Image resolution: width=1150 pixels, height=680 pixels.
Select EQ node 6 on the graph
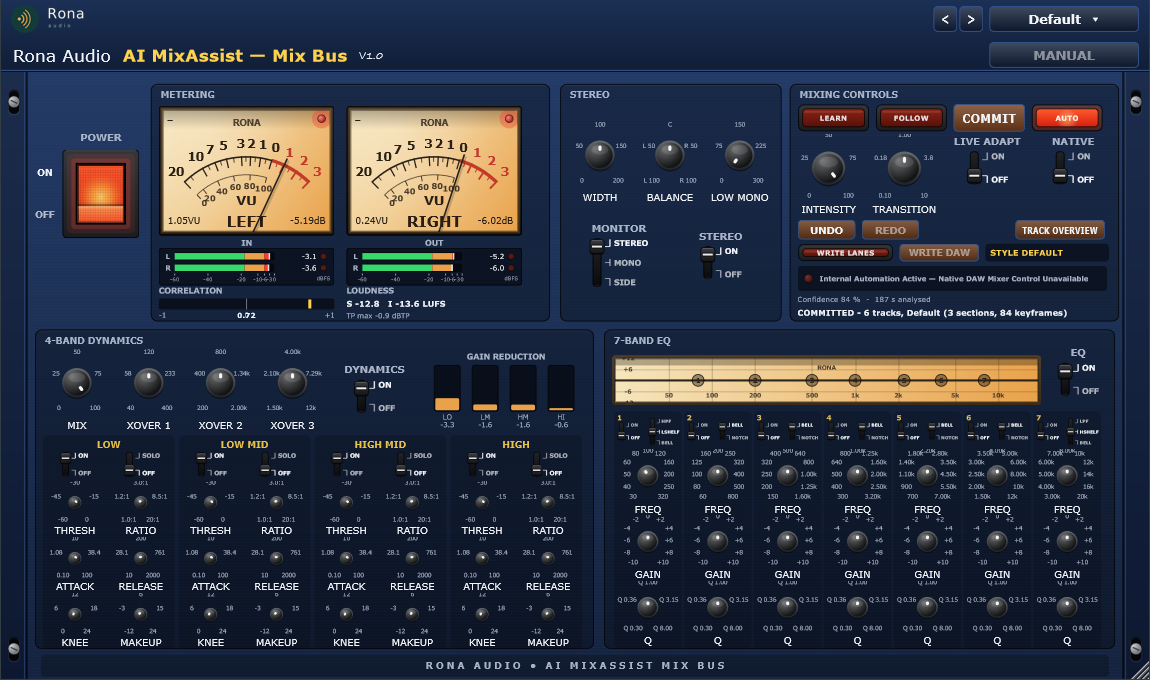[x=941, y=380]
